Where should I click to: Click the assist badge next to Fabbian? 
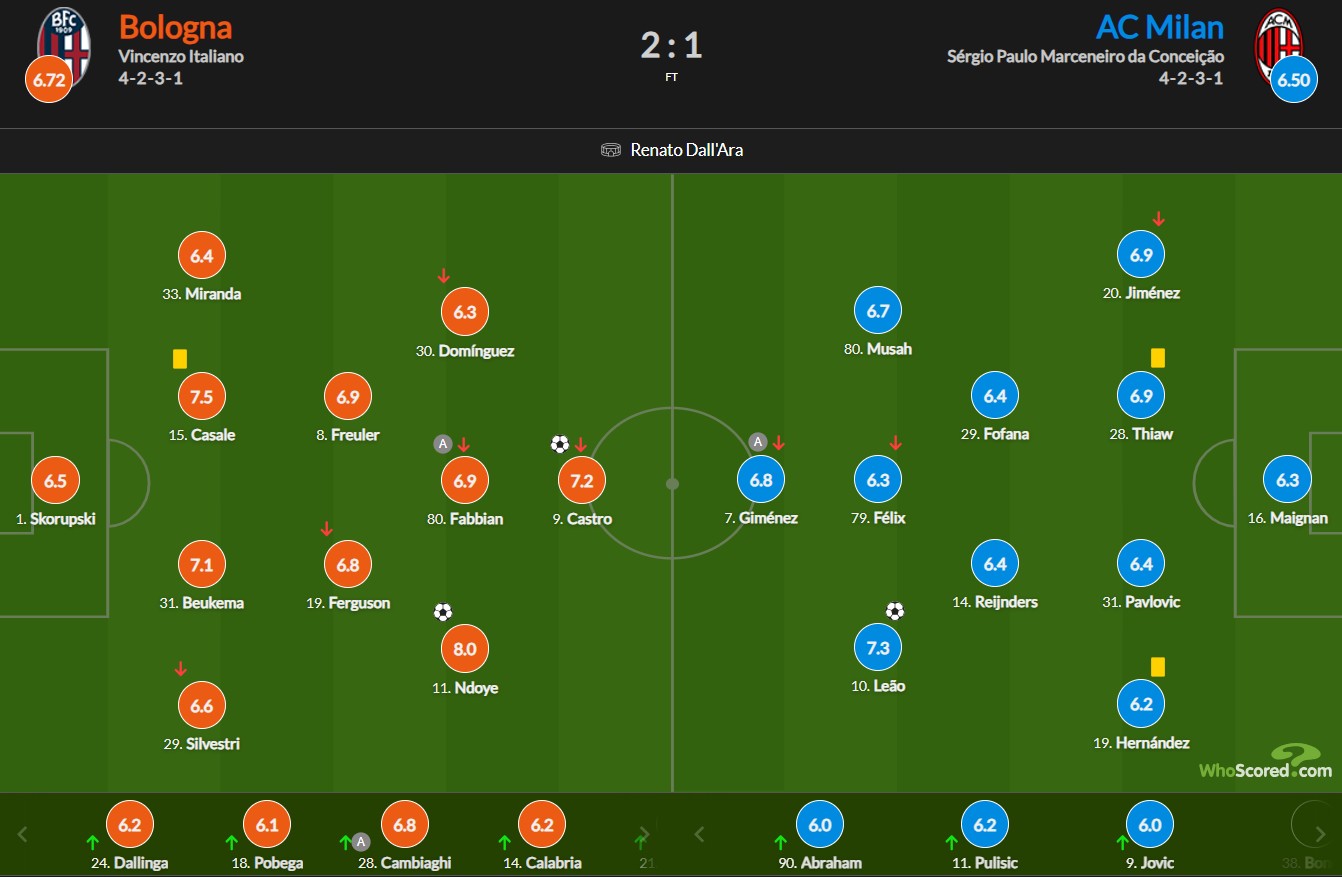[x=443, y=444]
